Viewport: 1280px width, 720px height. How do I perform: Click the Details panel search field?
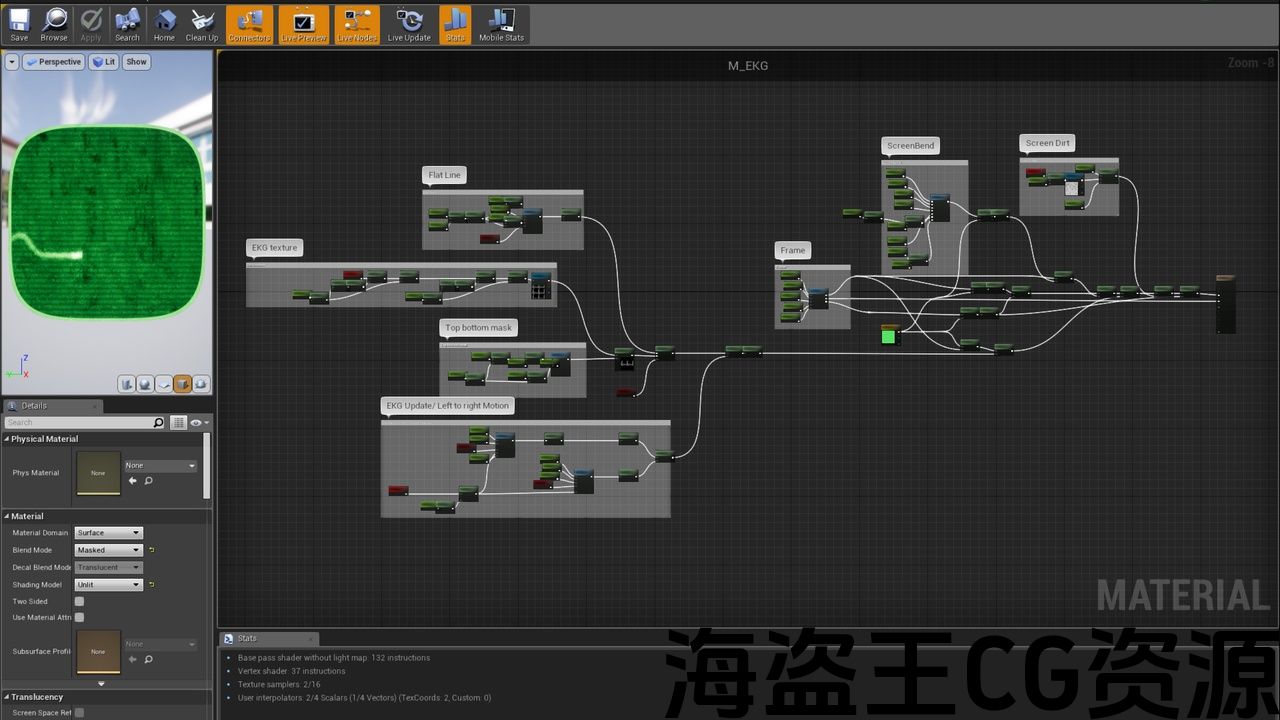pos(80,423)
